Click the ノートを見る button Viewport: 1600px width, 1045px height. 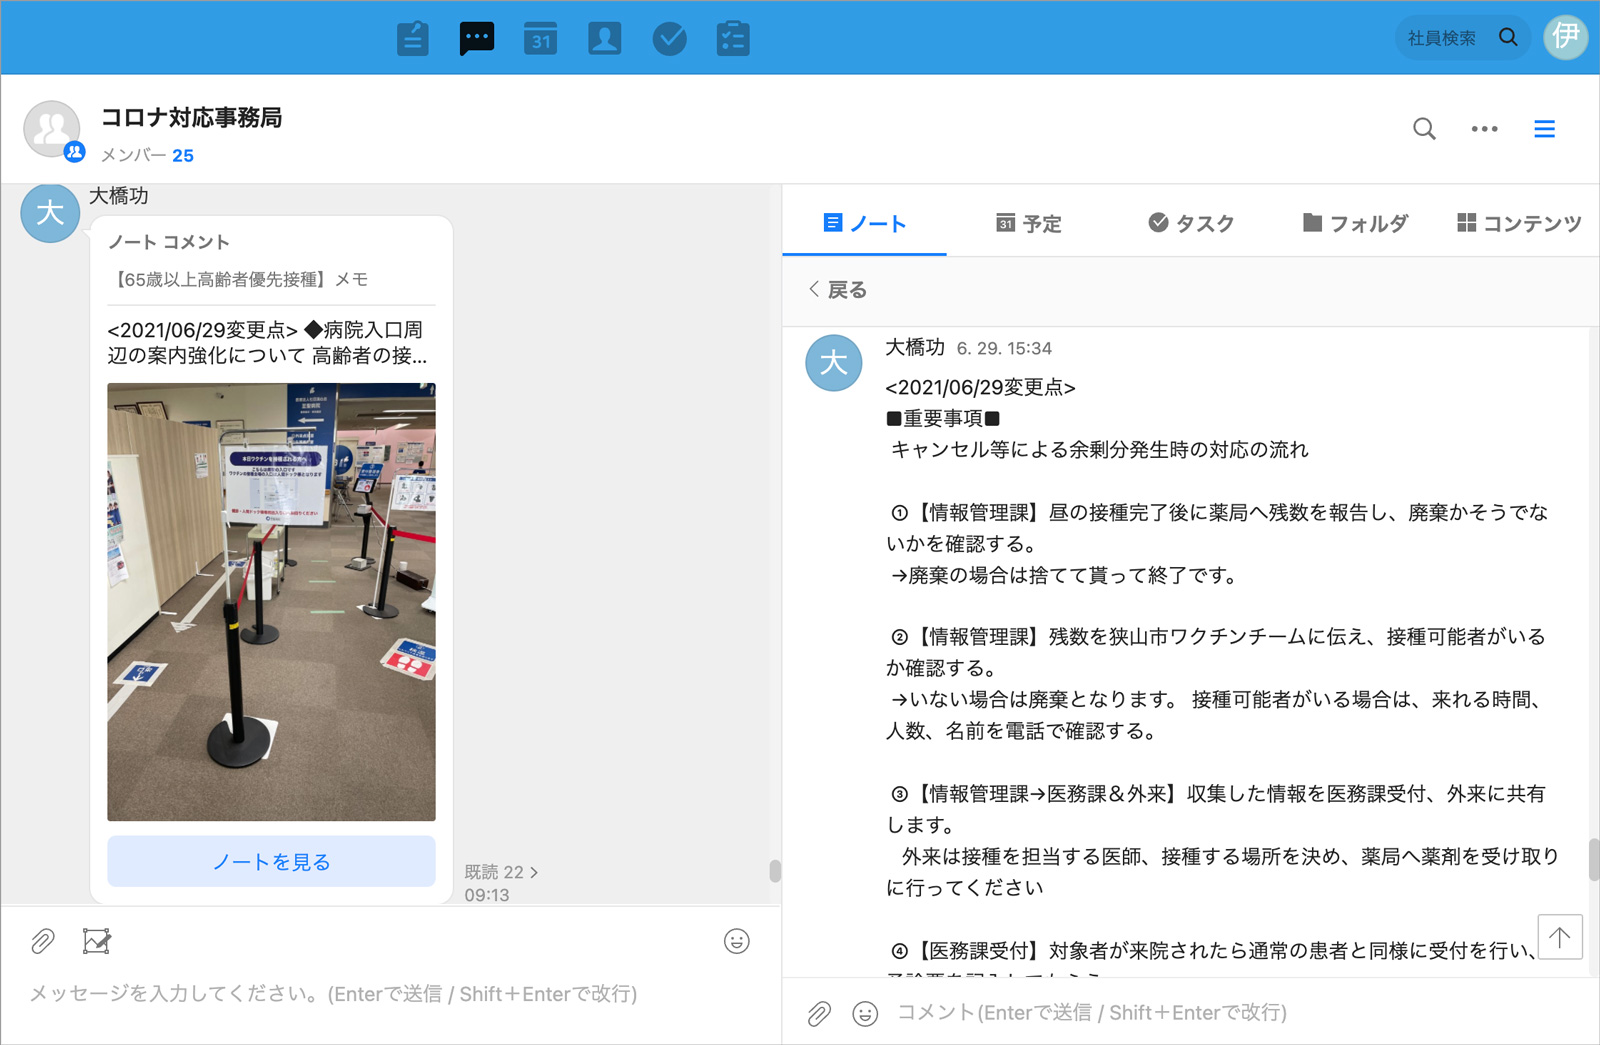271,861
